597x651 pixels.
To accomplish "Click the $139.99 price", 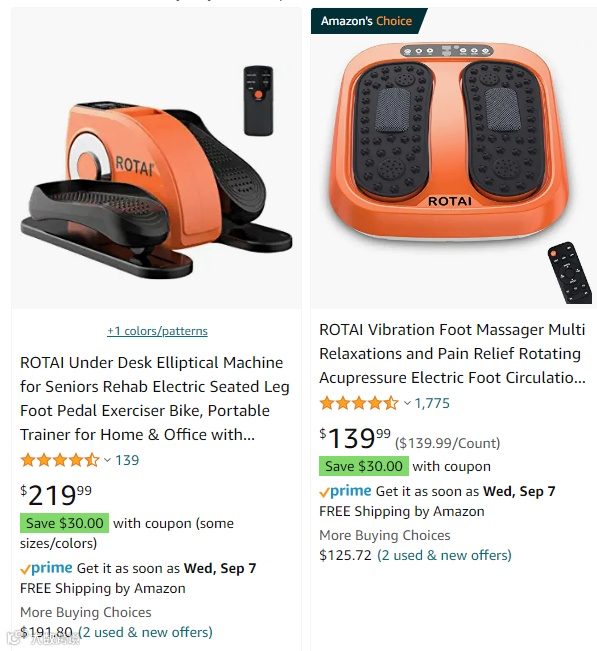I will click(x=355, y=438).
